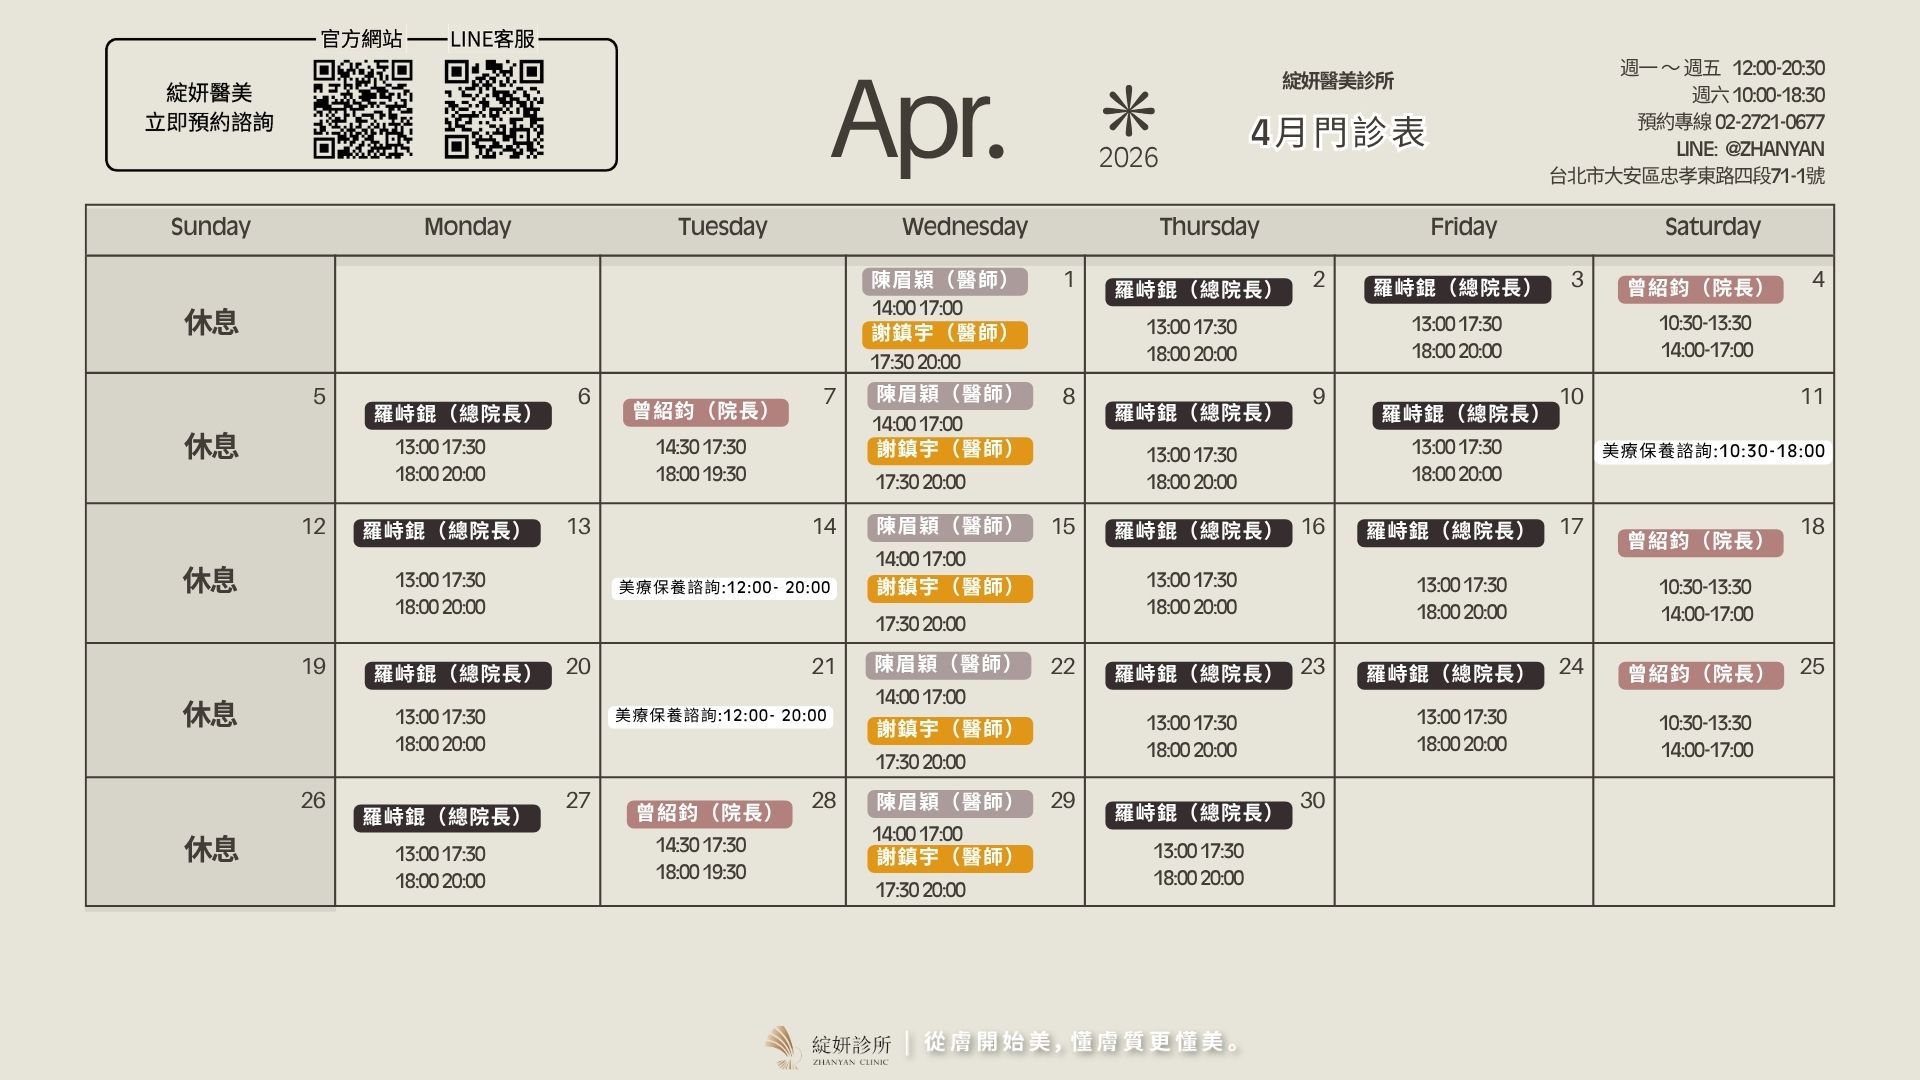
Task: Click April 21 beauty care consultation note
Action: tap(720, 716)
